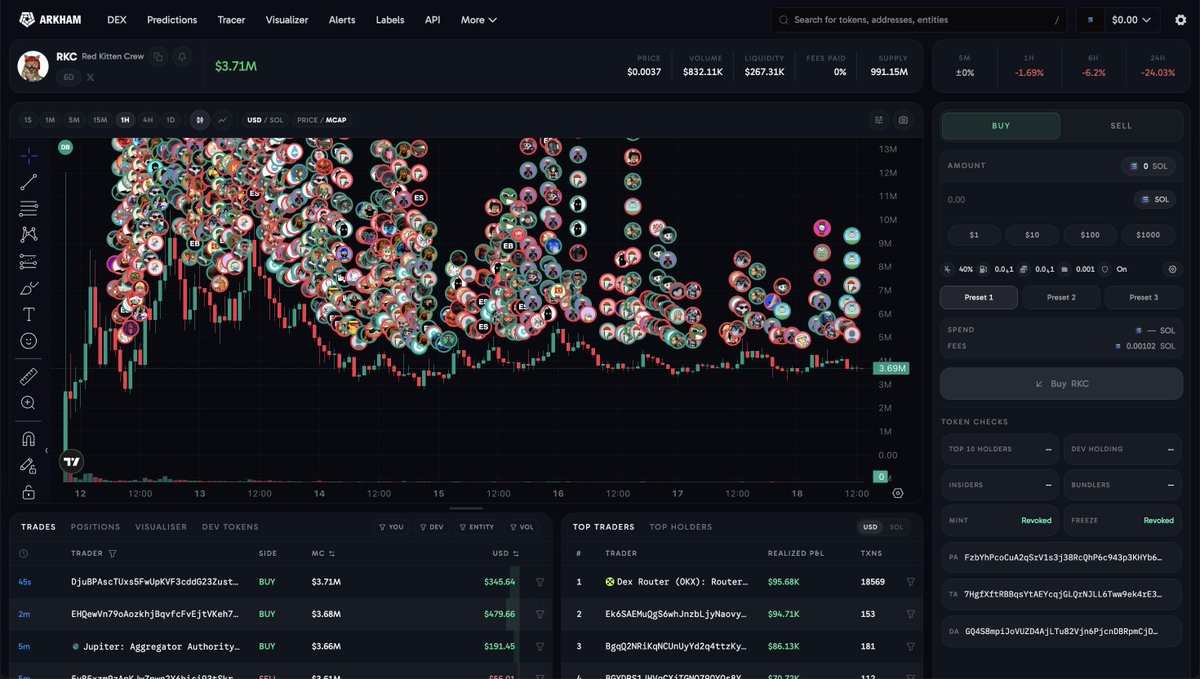Screen dimensions: 1200x679
Task: Select the ruler measure tool
Action: tap(28, 377)
